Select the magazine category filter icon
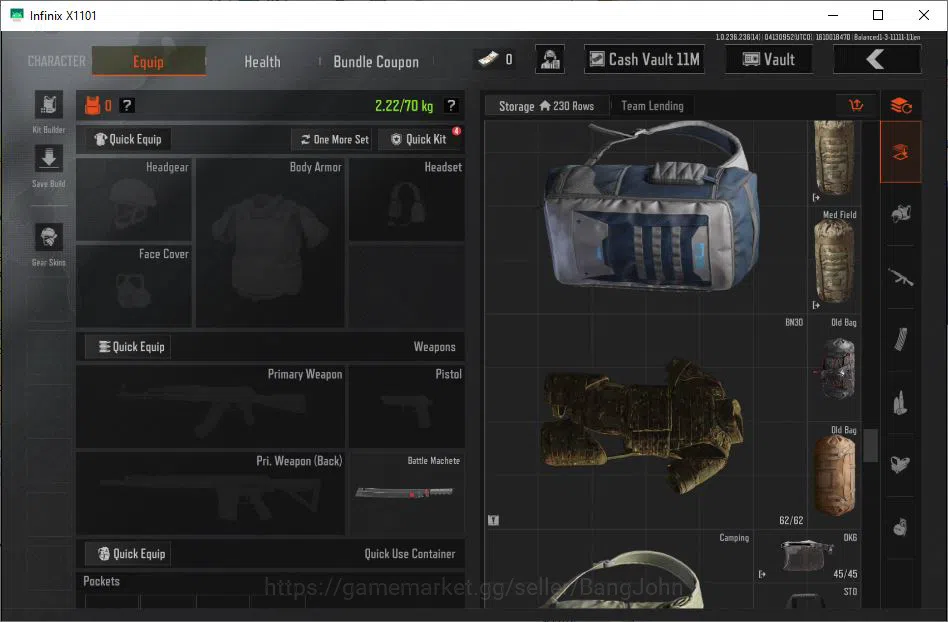The width and height of the screenshot is (948, 622). coord(901,340)
